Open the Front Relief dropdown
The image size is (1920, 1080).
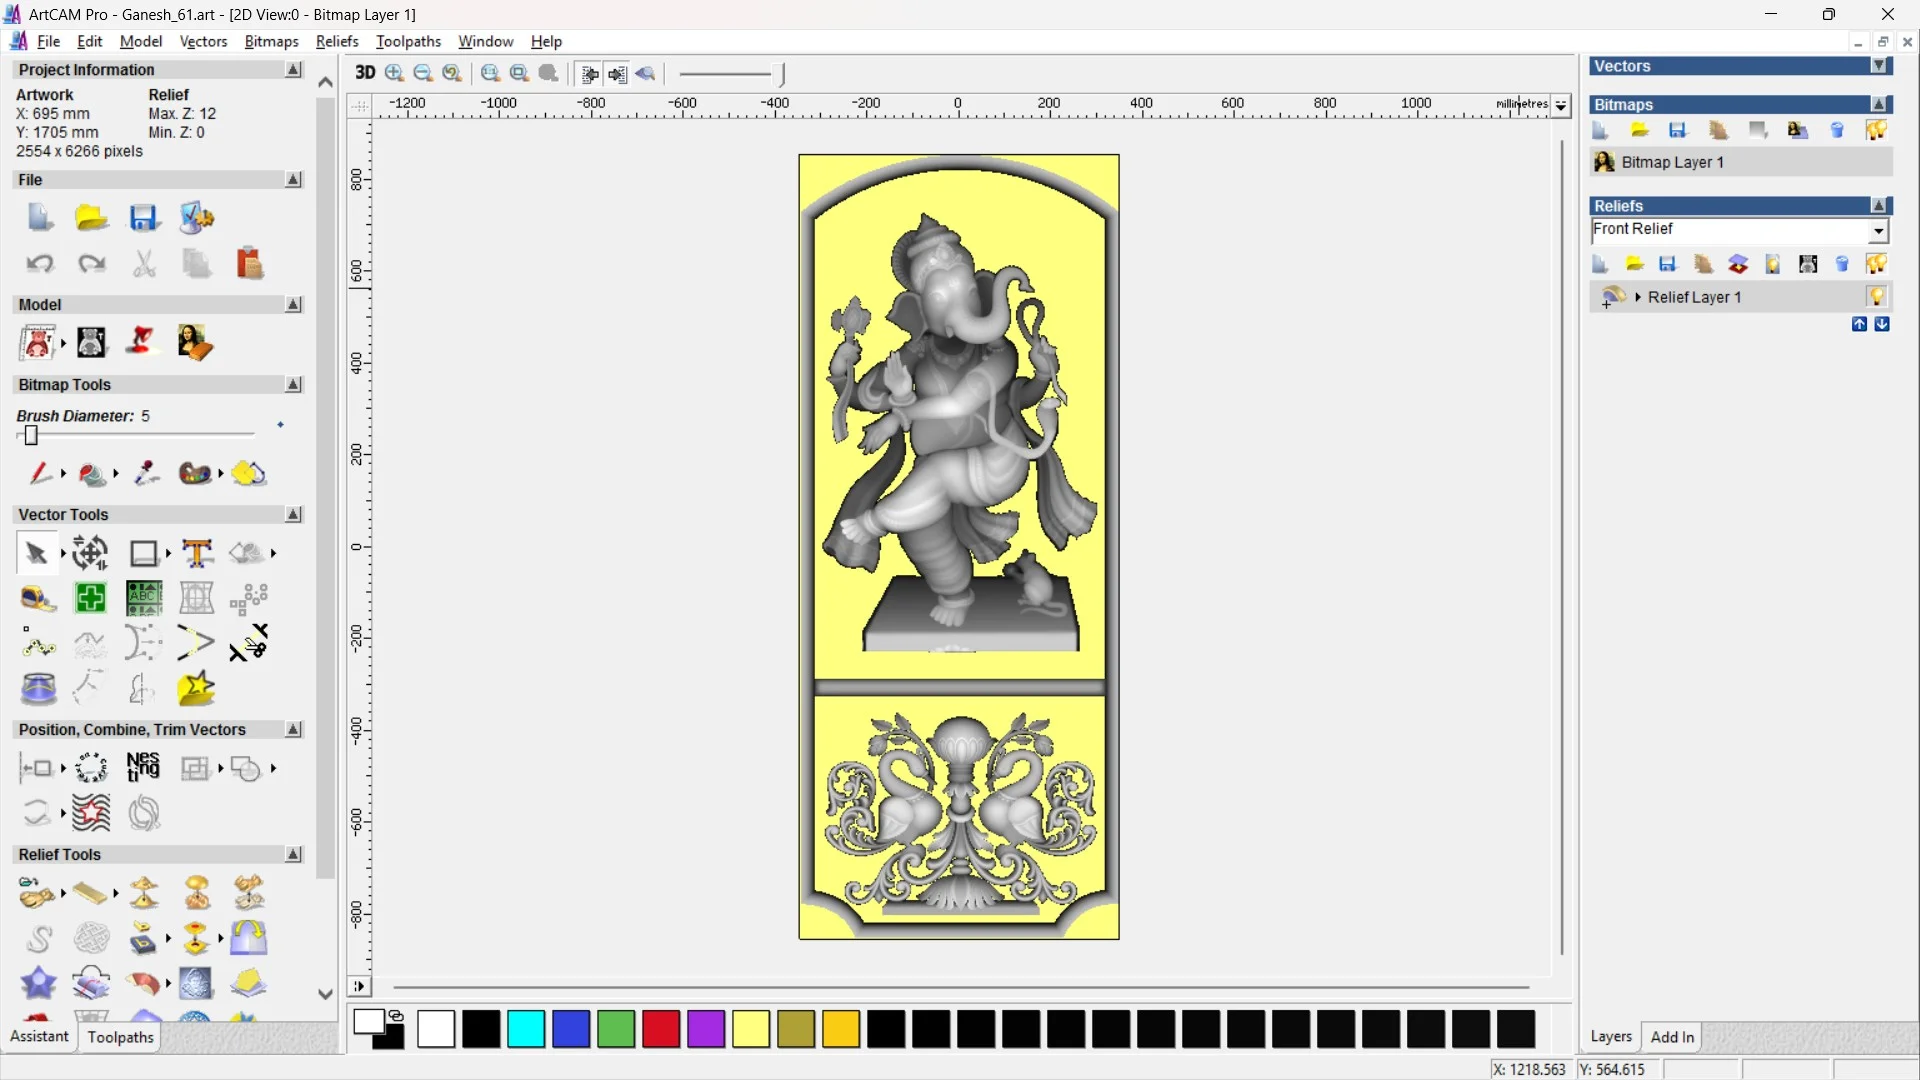pos(1879,231)
